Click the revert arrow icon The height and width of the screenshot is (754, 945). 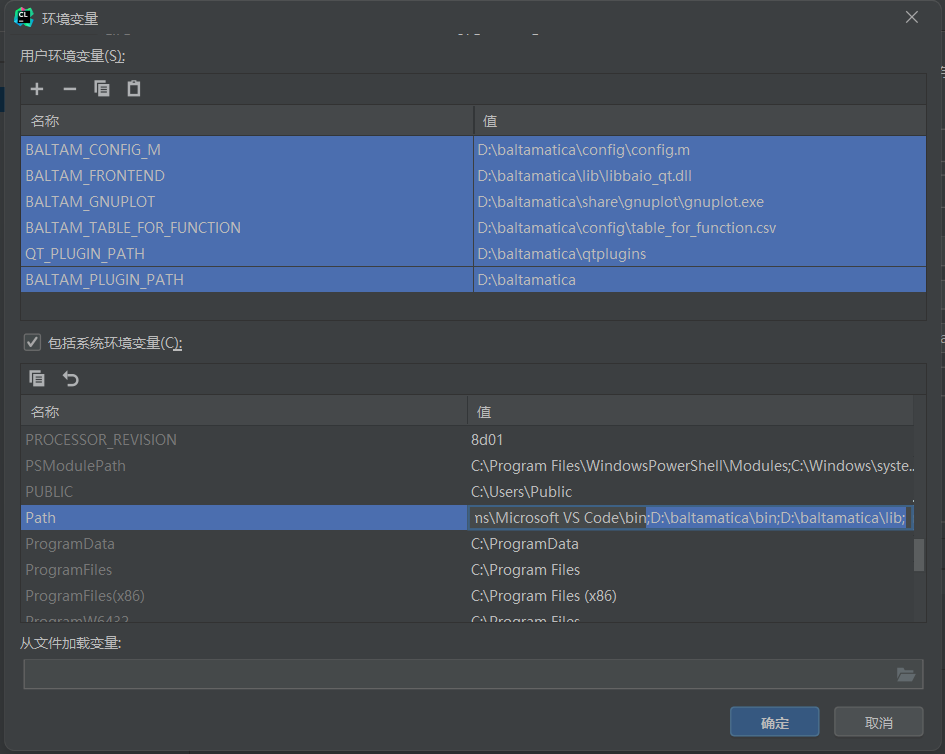coord(70,379)
